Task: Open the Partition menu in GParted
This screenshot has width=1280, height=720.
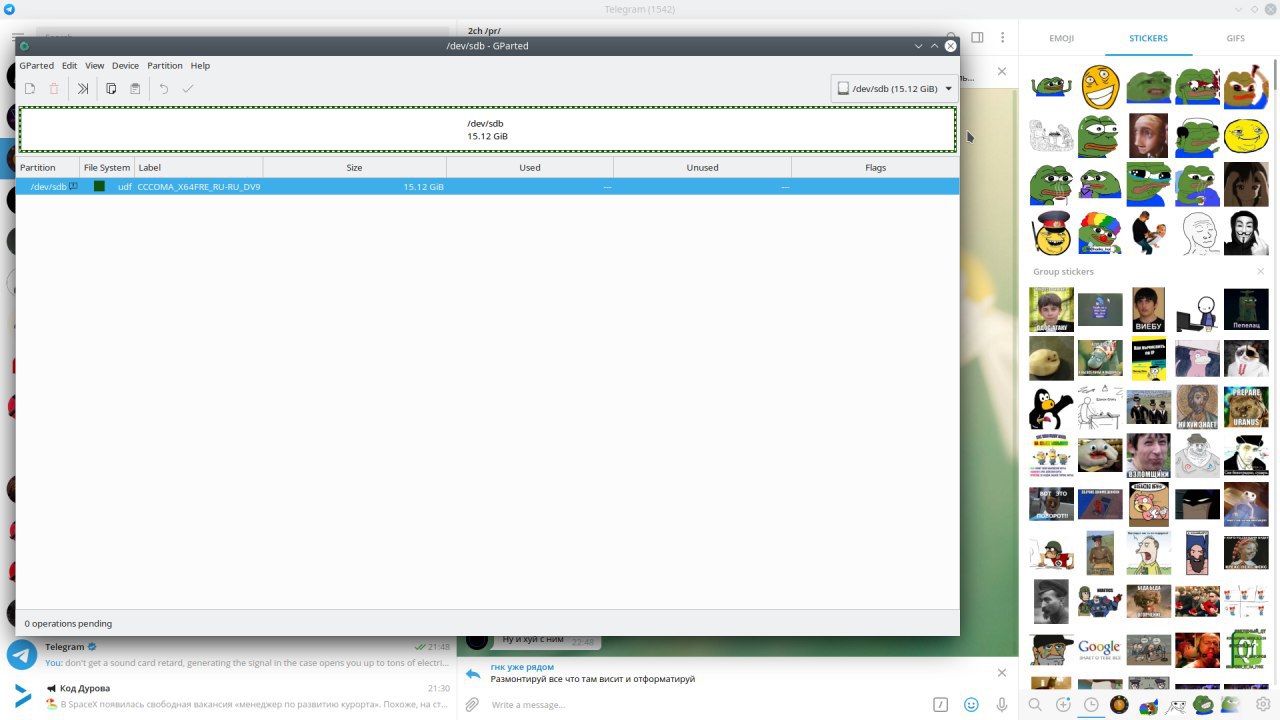Action: click(165, 65)
